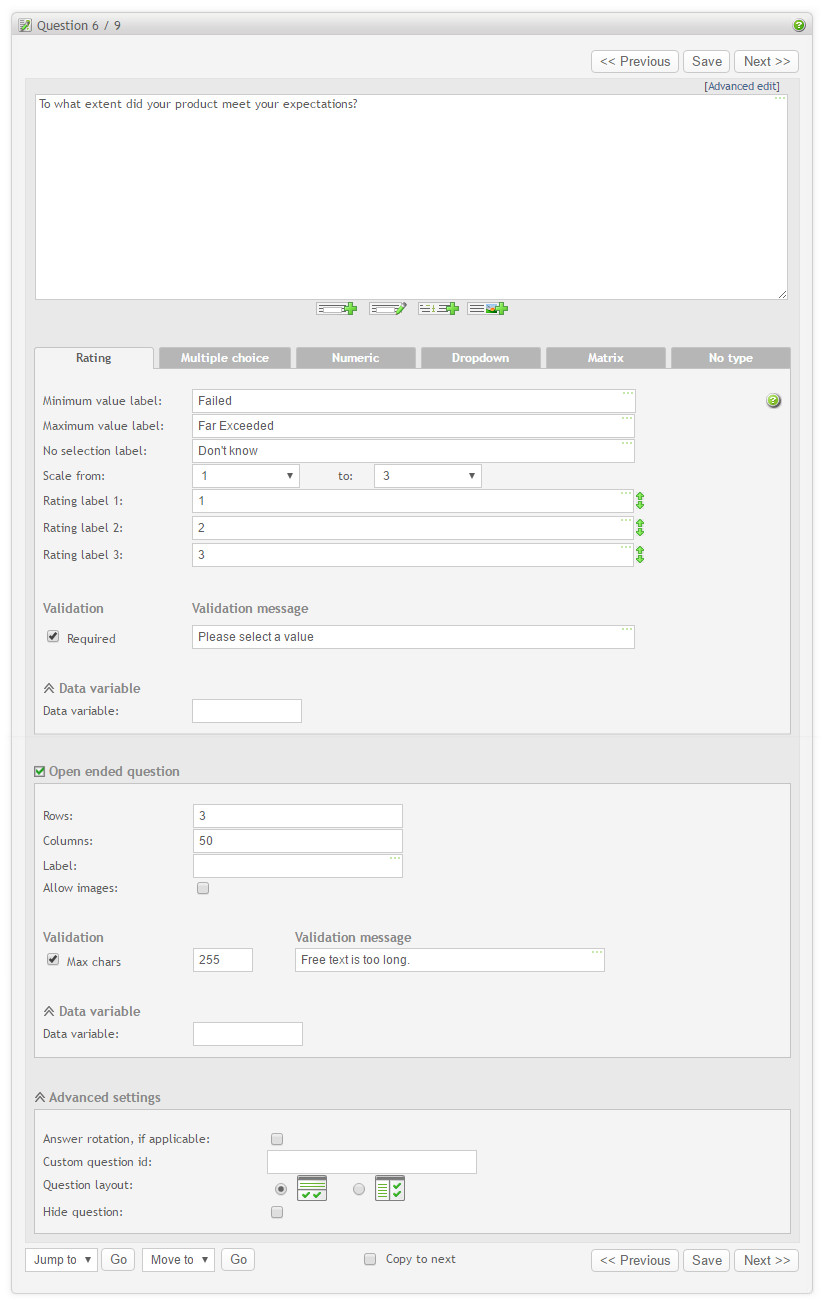This screenshot has height=1305, width=825.
Task: Click the reorder arrows for Rating label 3
Action: click(640, 555)
